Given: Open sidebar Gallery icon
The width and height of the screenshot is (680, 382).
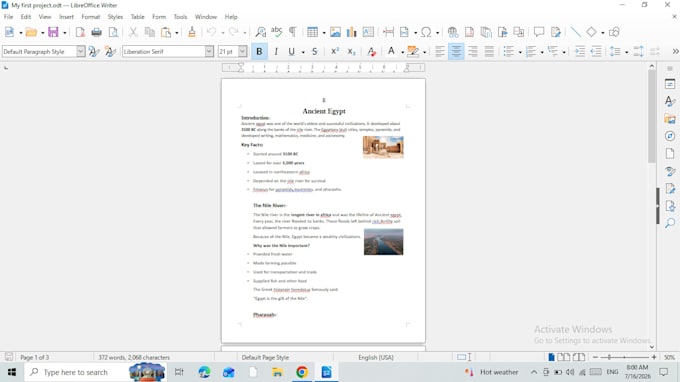Looking at the screenshot, I should coord(670,119).
